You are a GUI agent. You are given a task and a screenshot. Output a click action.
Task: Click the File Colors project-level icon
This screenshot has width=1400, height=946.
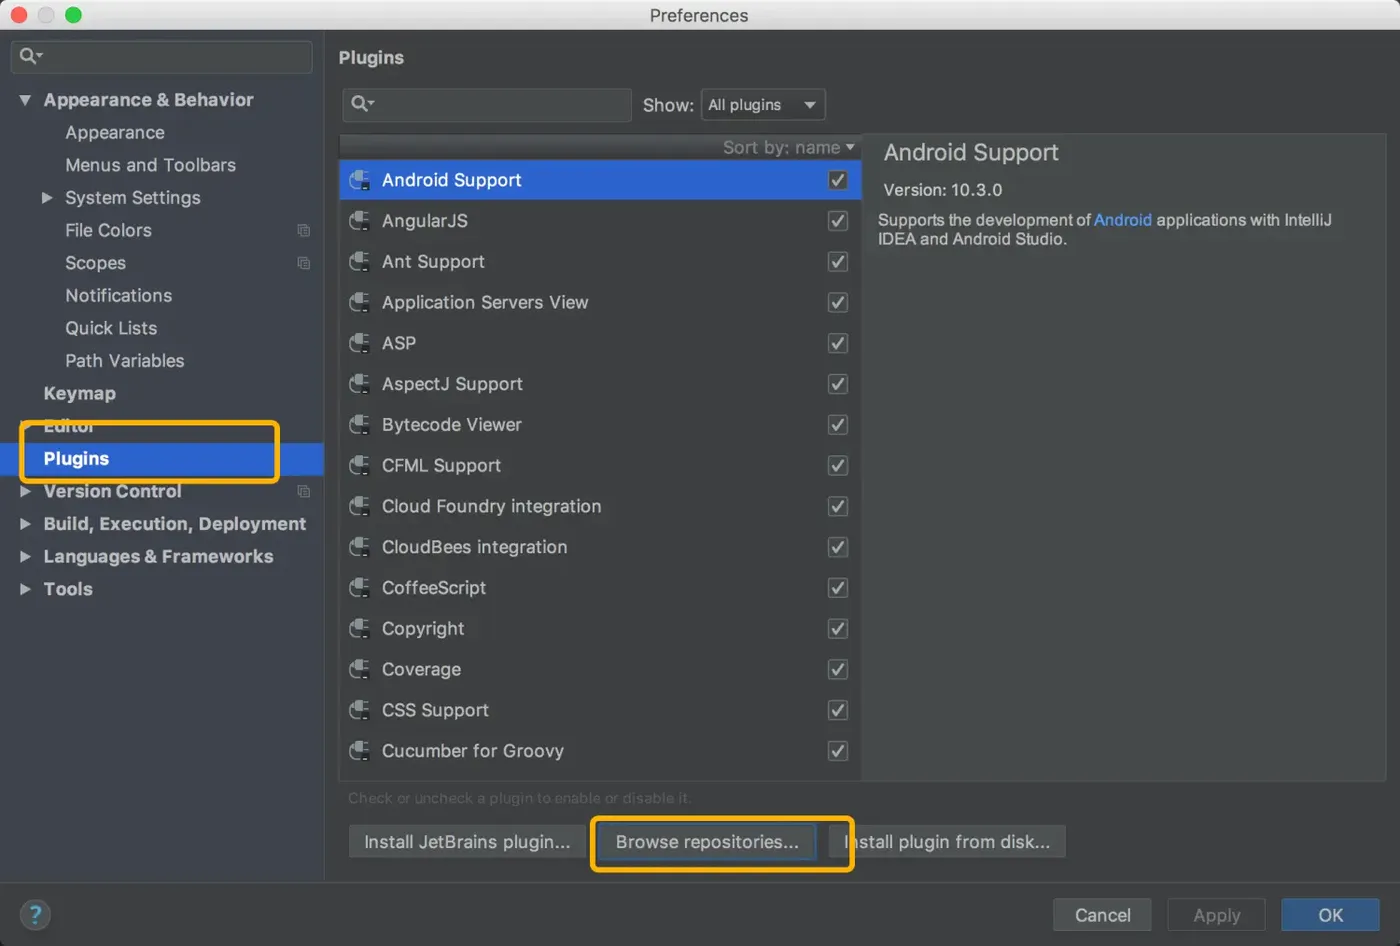tap(304, 231)
